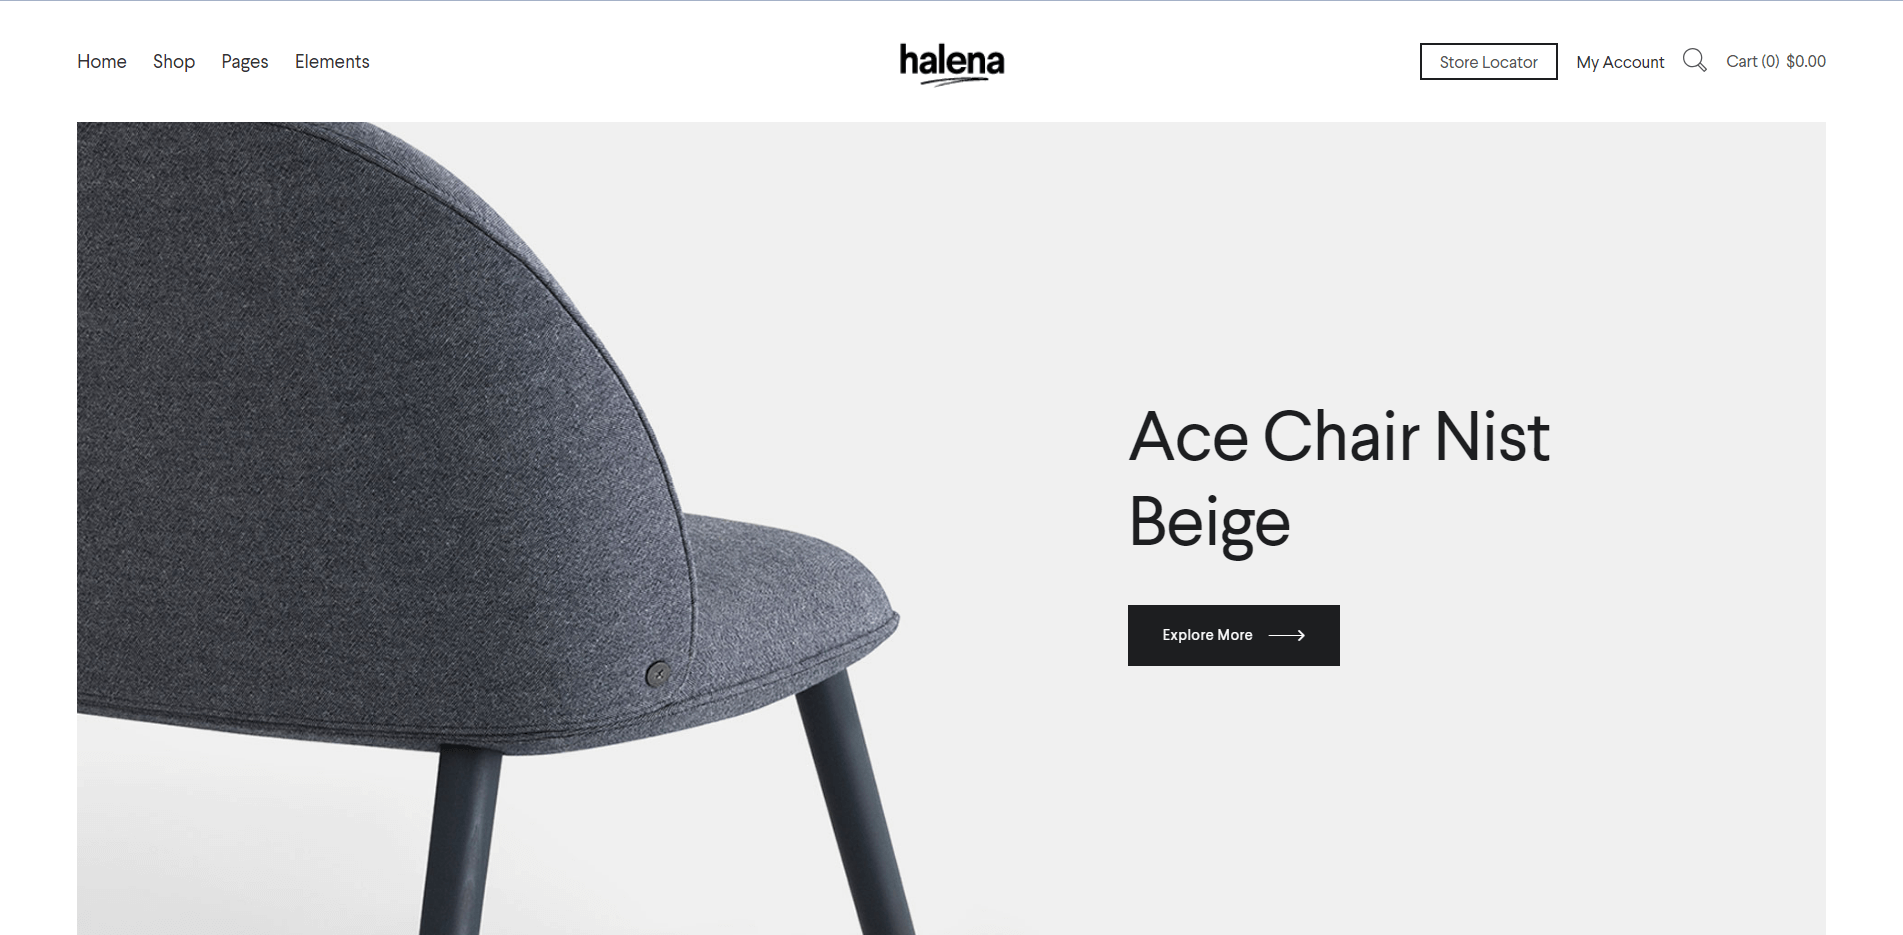Click the gray chair hero image
This screenshot has width=1903, height=935.
[x=488, y=528]
